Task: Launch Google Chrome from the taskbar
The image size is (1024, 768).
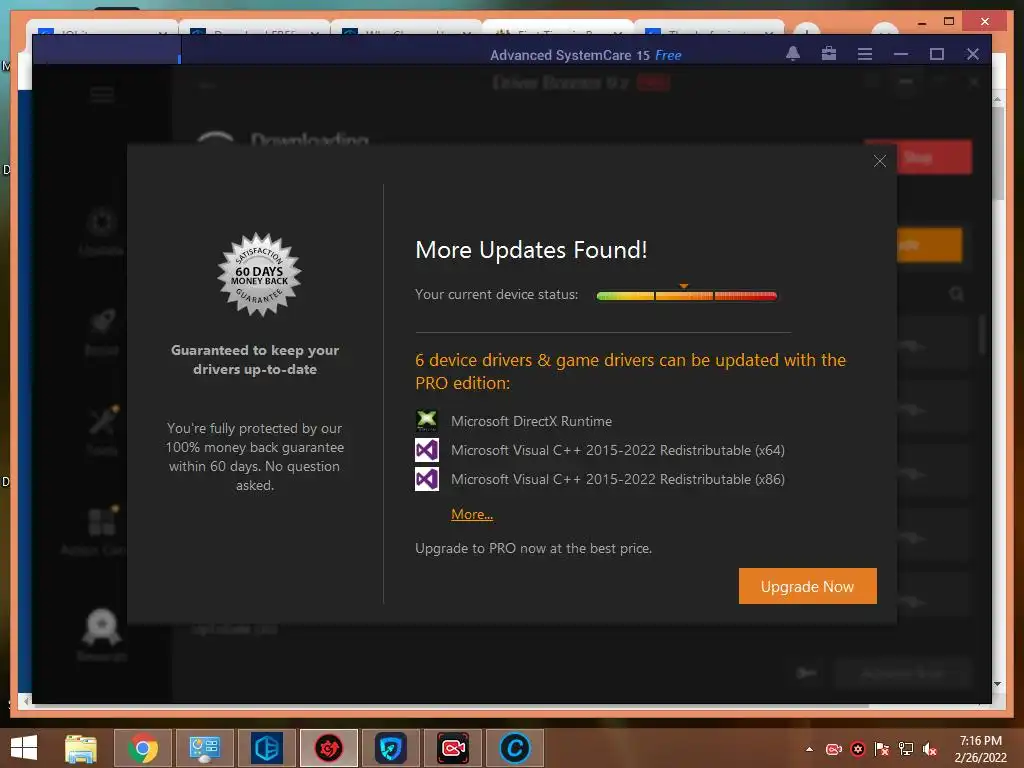Action: pyautogui.click(x=143, y=748)
